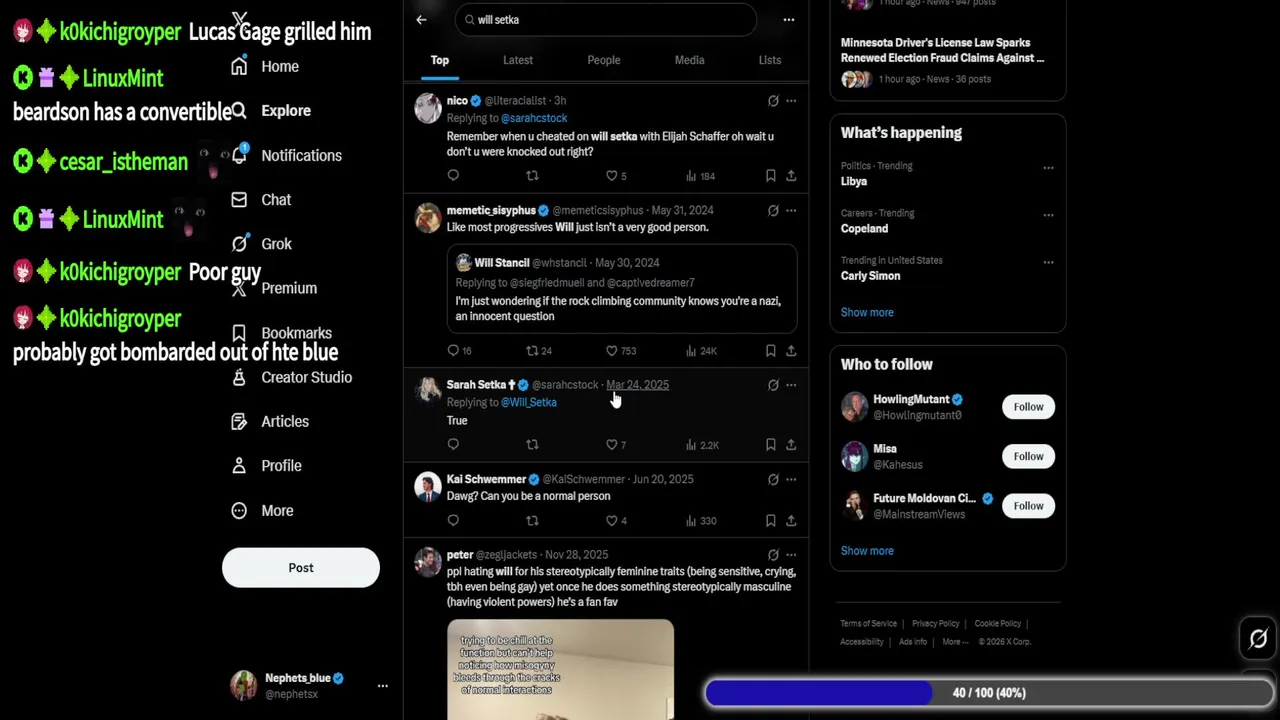Viewport: 1280px width, 720px height.
Task: Go back with the arrow beside search
Action: [421, 19]
